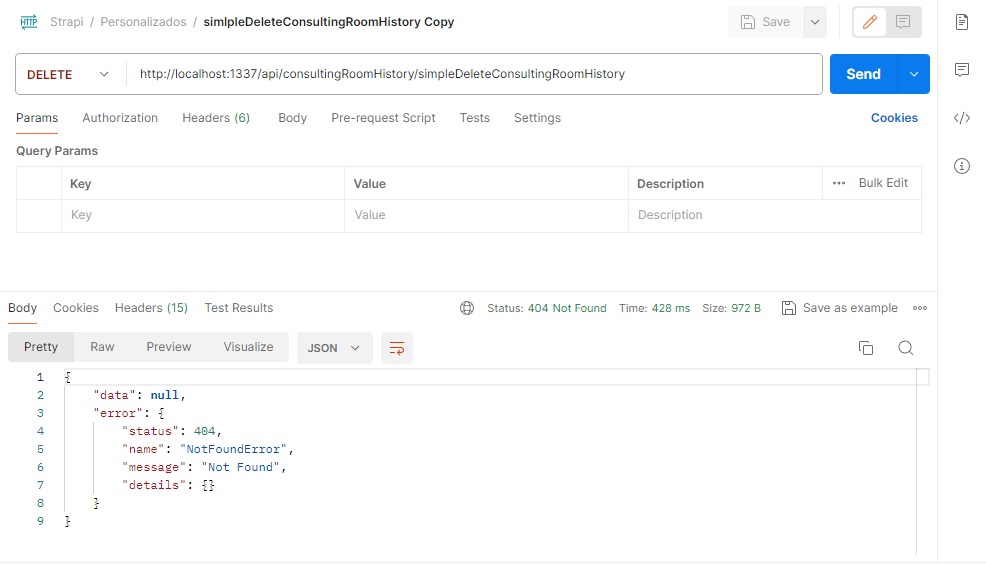Open the JSON format dropdown
Screen dimensions: 986x564
[334, 348]
